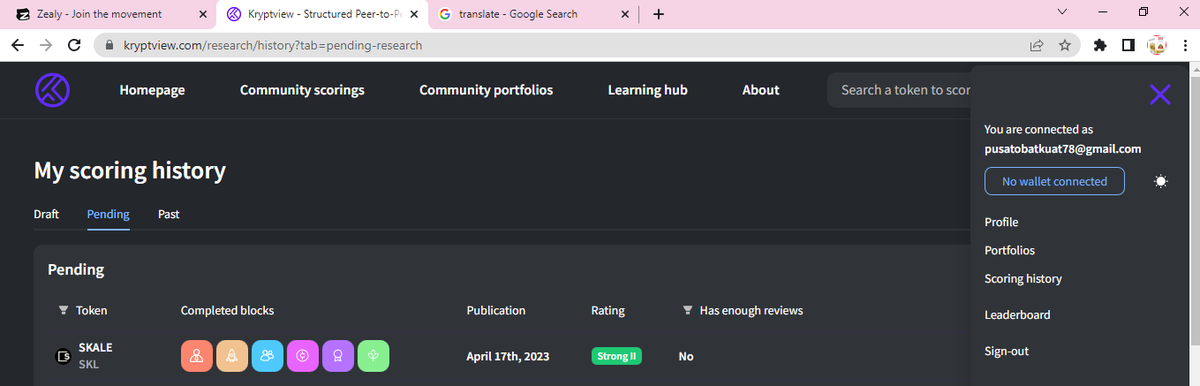Screen dimensions: 1200x386
Task: Toggle the light/dark theme sun icon
Action: tap(1160, 182)
